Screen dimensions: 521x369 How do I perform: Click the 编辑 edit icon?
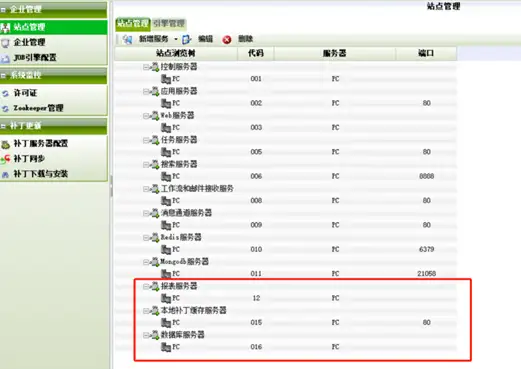186,39
